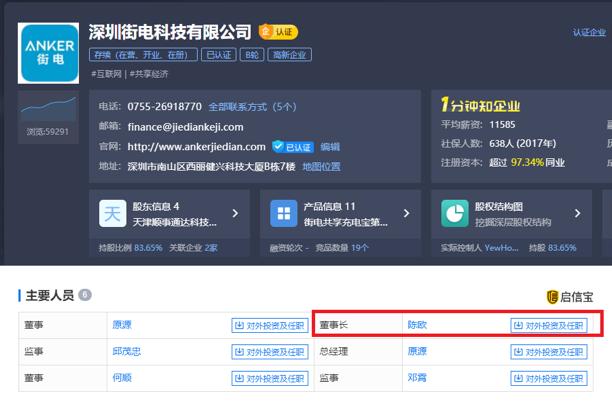Image resolution: width=612 pixels, height=404 pixels.
Task: Click the 启信宝 logo
Action: [x=570, y=297]
